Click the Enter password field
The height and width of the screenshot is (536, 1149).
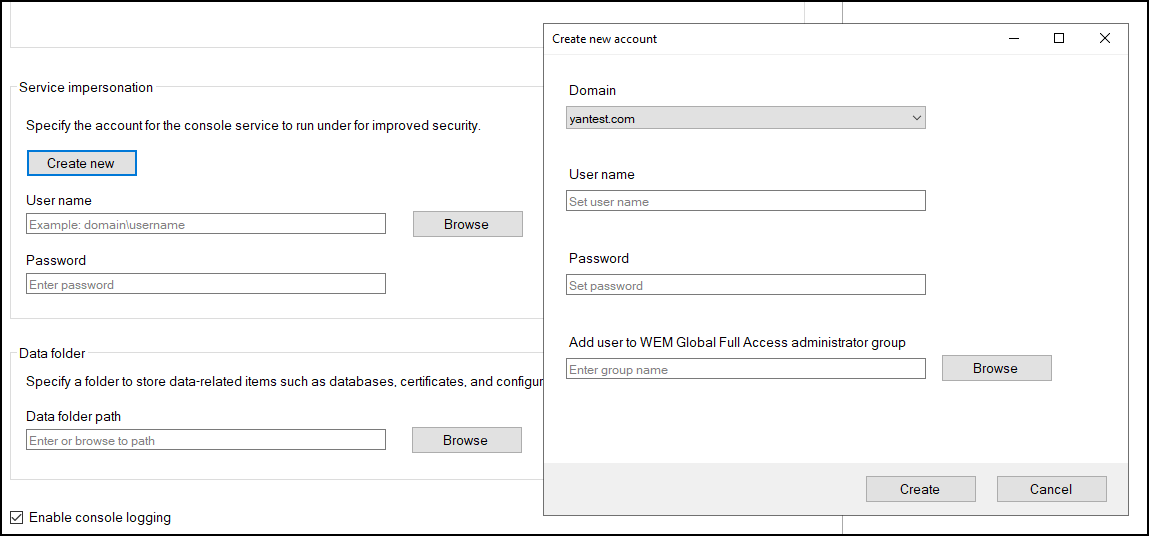click(205, 284)
